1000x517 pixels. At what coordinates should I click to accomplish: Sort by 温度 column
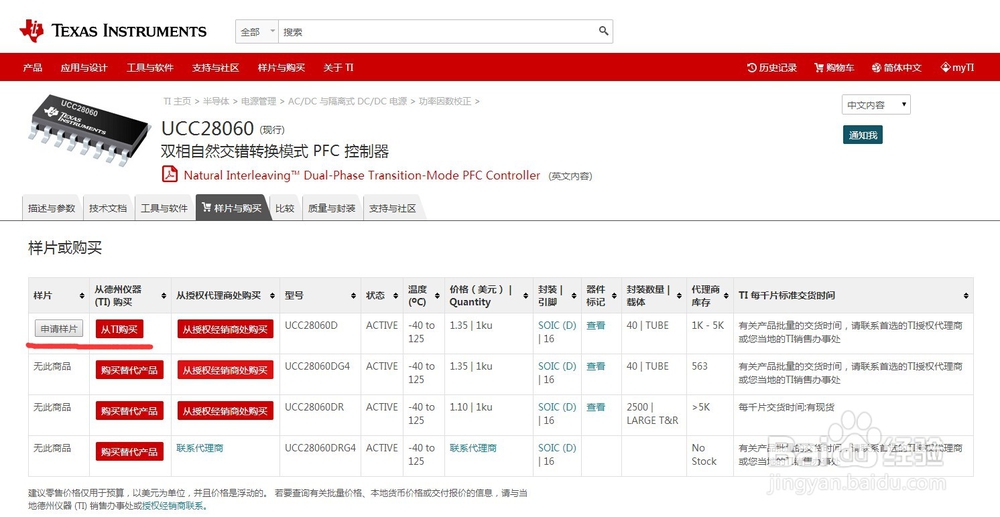point(437,296)
